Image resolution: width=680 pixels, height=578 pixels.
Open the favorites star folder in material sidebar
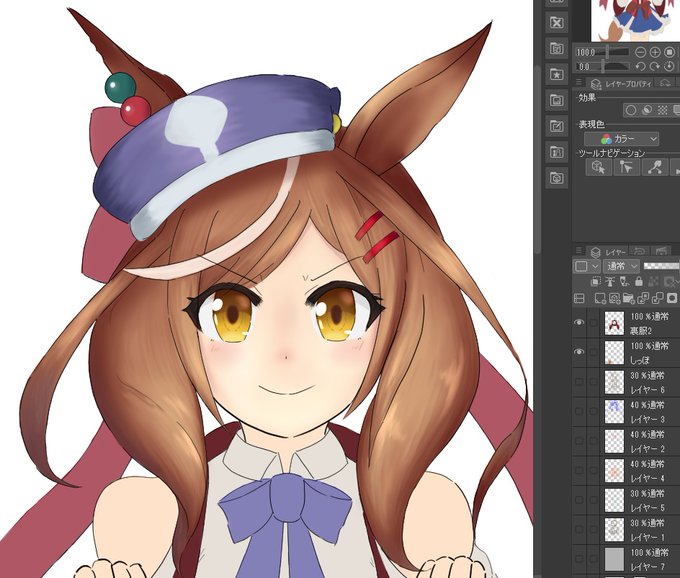click(x=556, y=74)
